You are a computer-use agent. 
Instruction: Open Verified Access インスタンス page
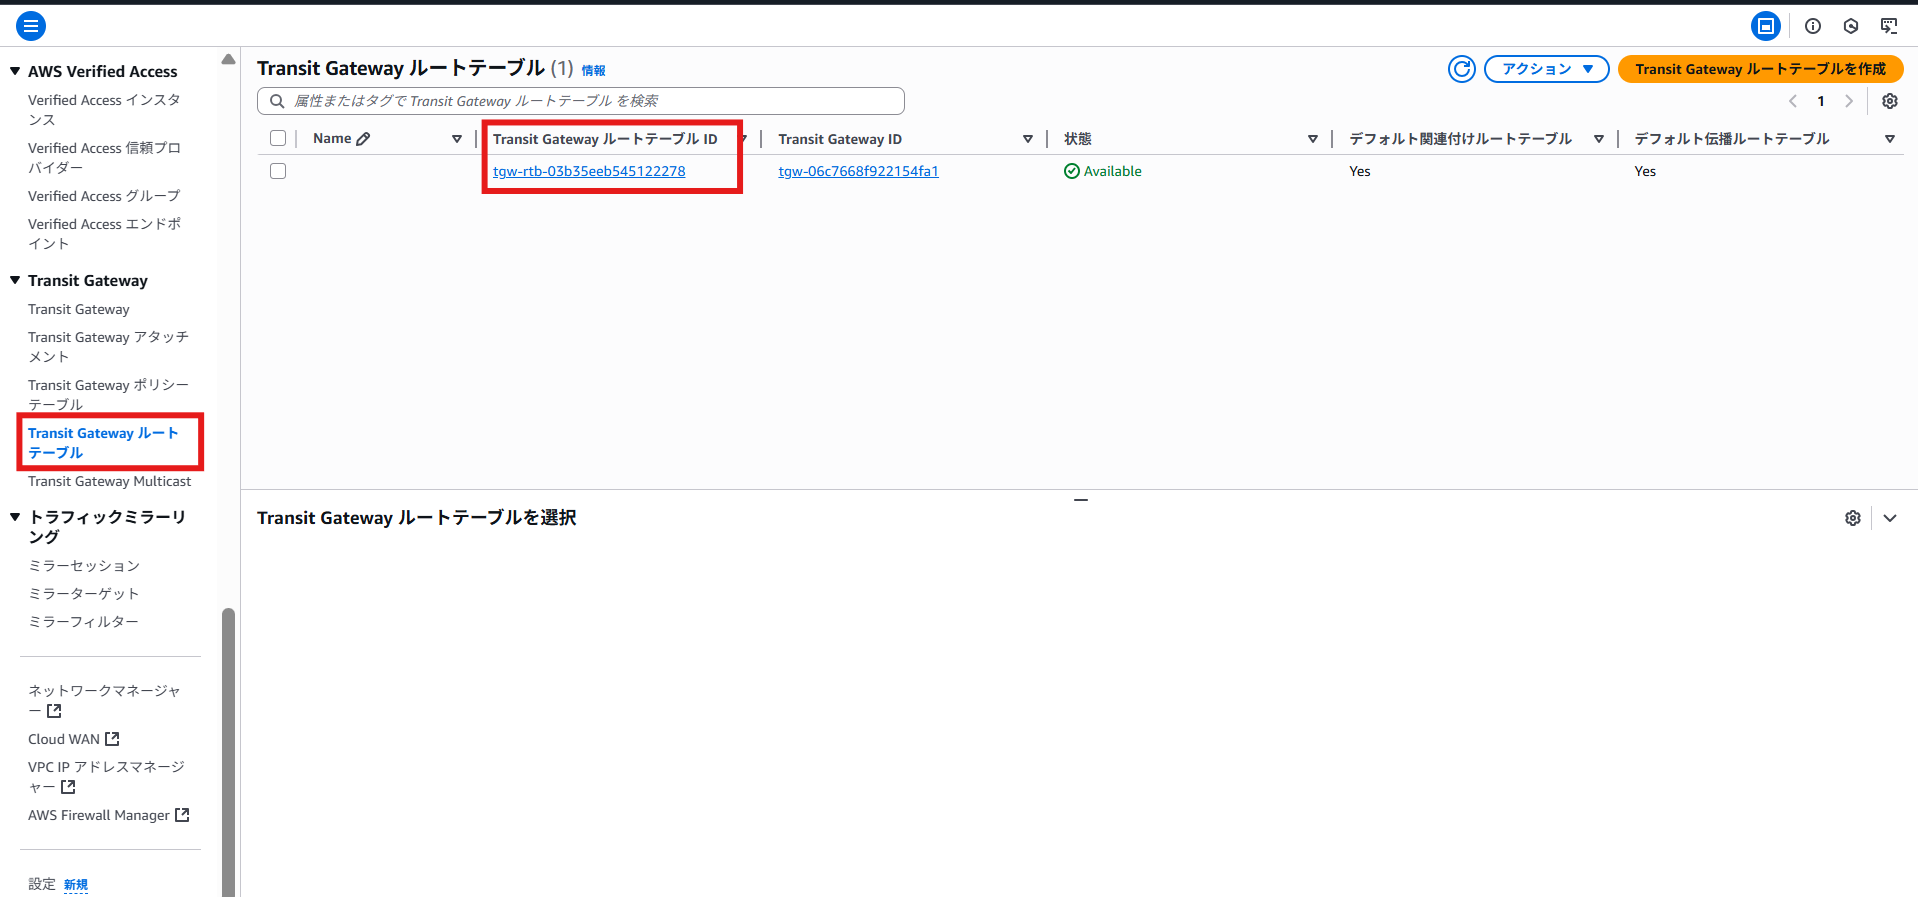click(x=104, y=110)
